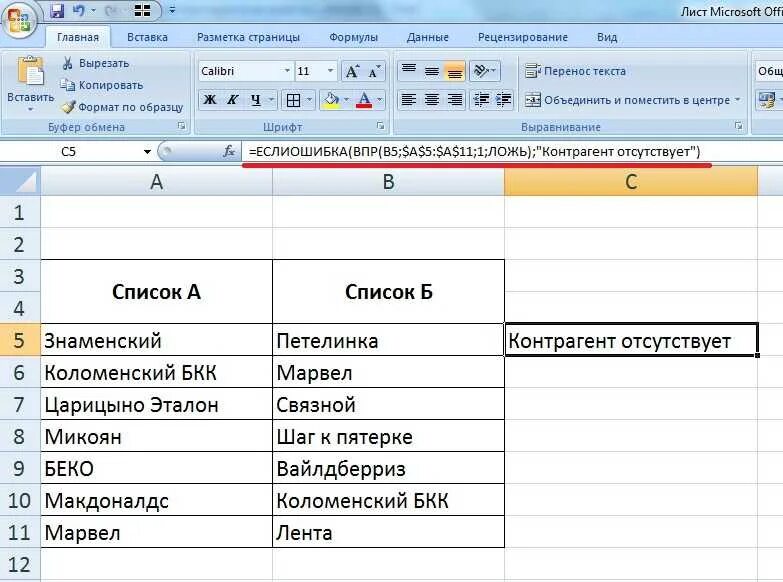Screen dimensions: 783x582
Task: Open the Вставка ribbon tab
Action: (147, 37)
